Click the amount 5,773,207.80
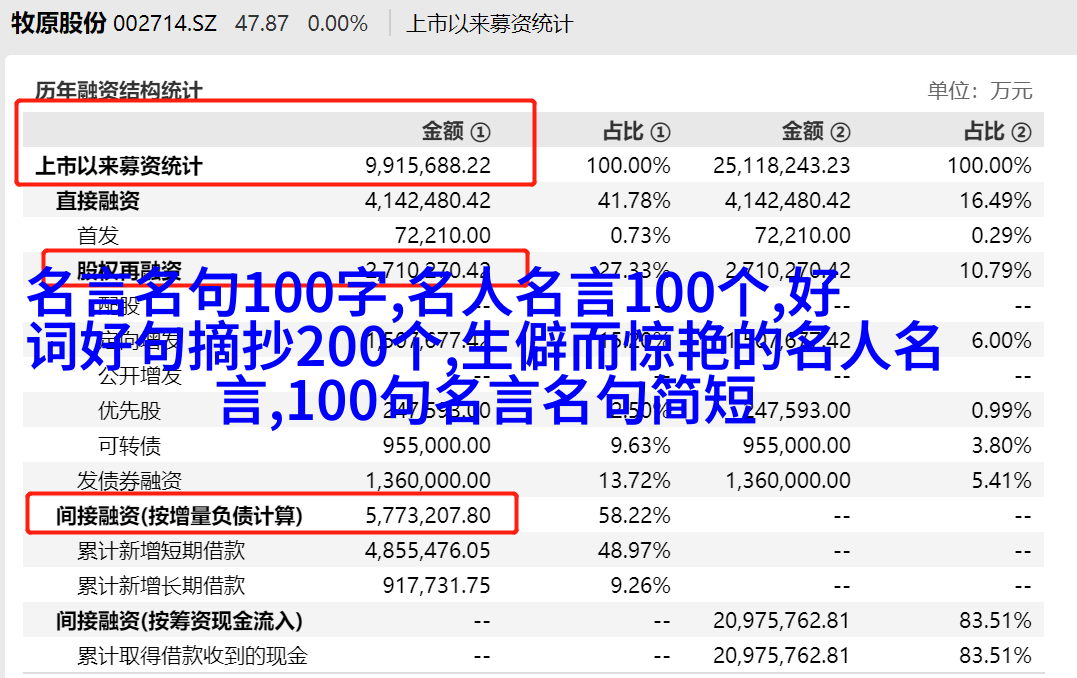Image resolution: width=1077 pixels, height=678 pixels. pos(428,516)
